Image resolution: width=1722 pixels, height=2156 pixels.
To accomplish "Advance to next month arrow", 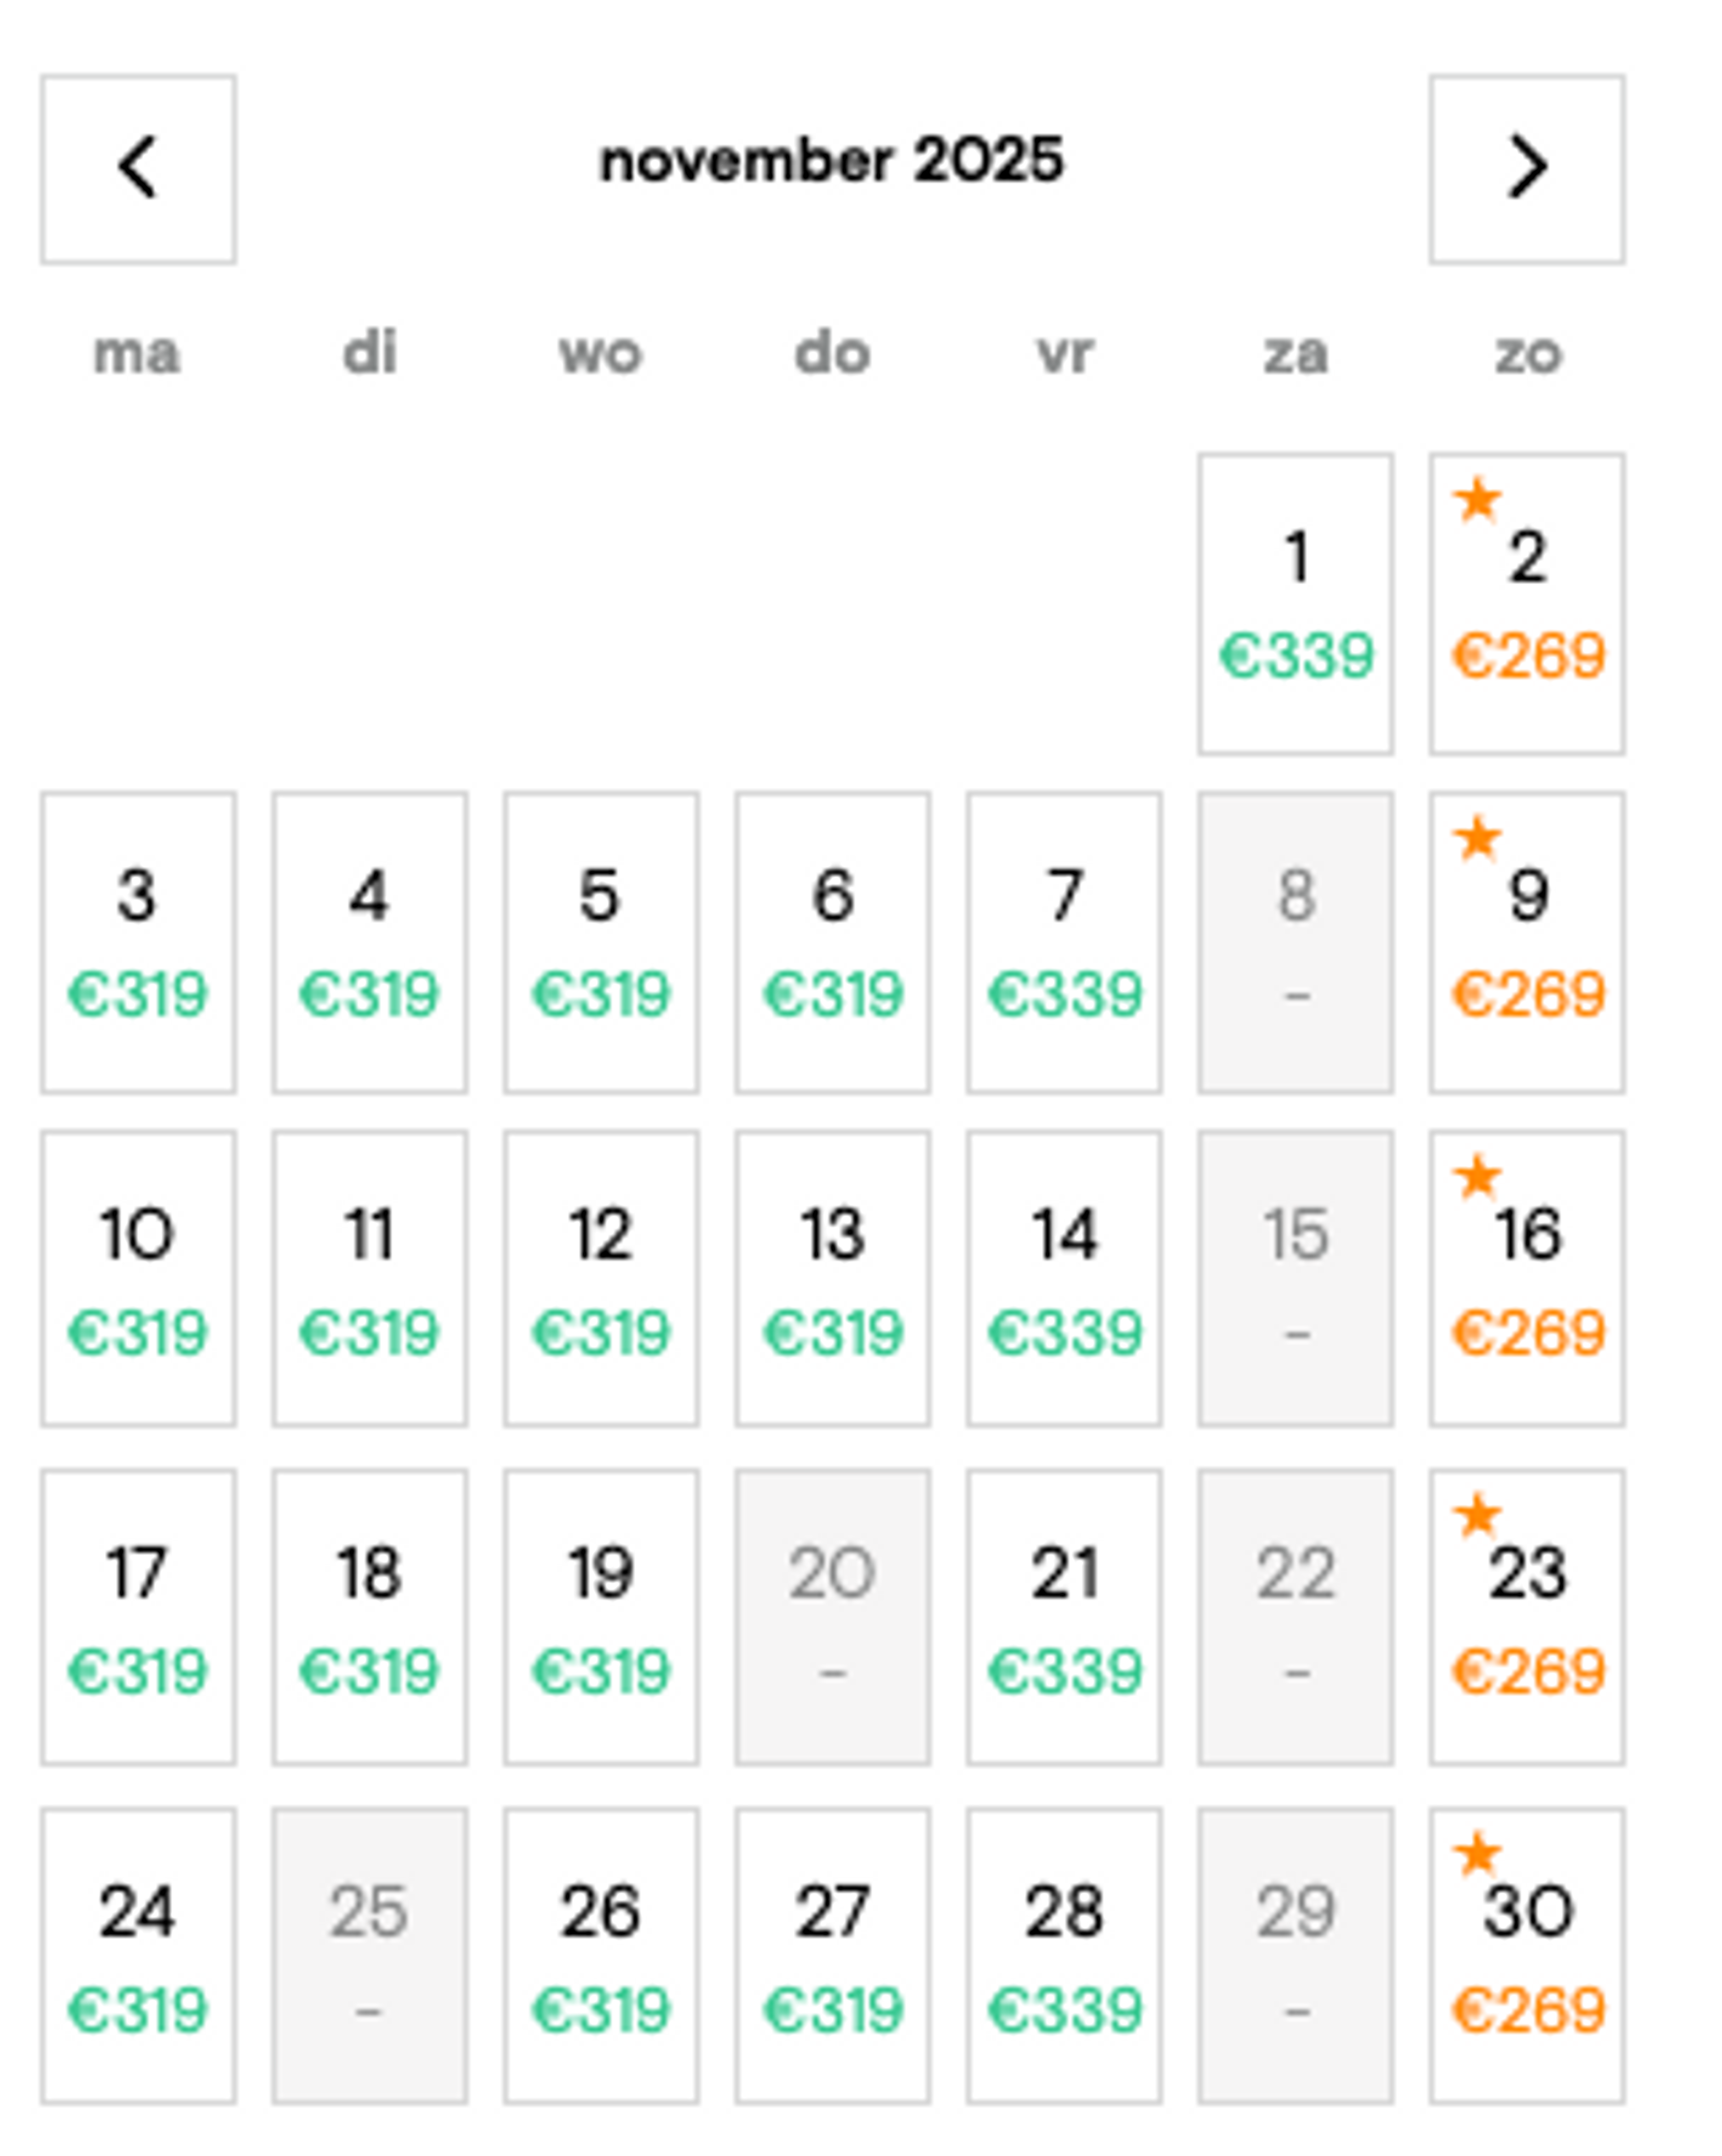I will coord(1526,168).
